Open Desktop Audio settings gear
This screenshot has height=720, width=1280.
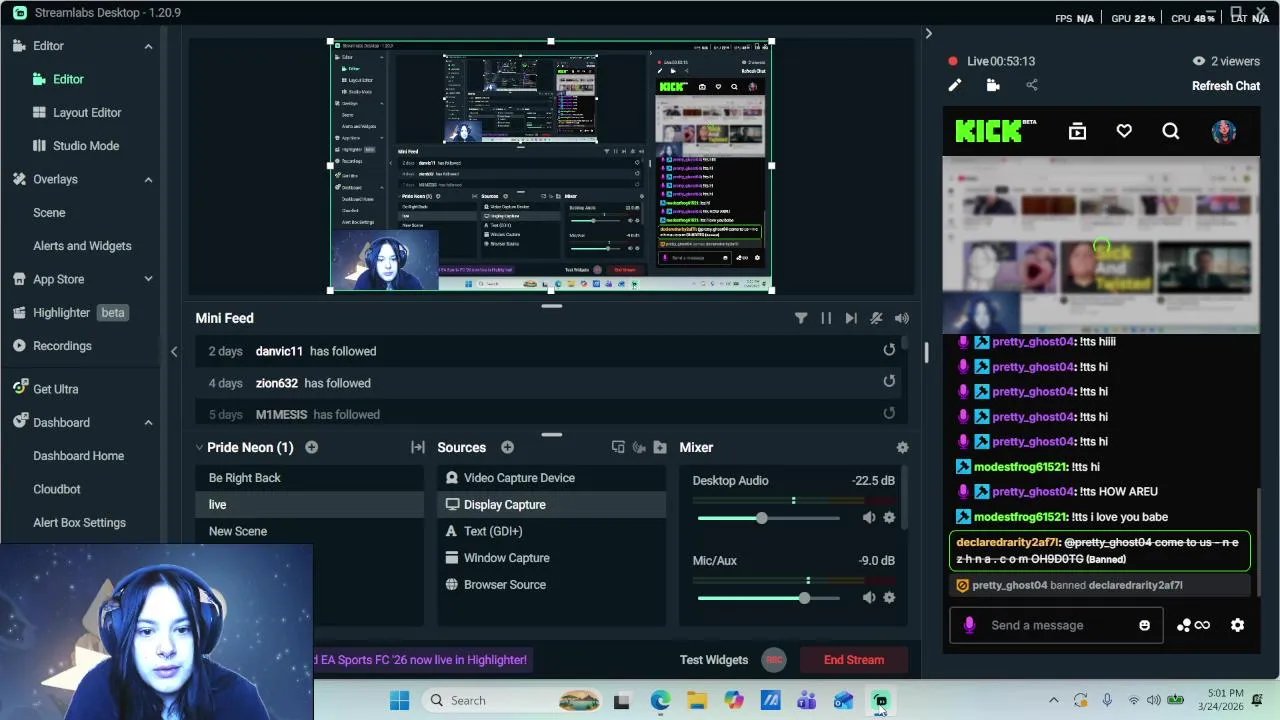coord(889,517)
